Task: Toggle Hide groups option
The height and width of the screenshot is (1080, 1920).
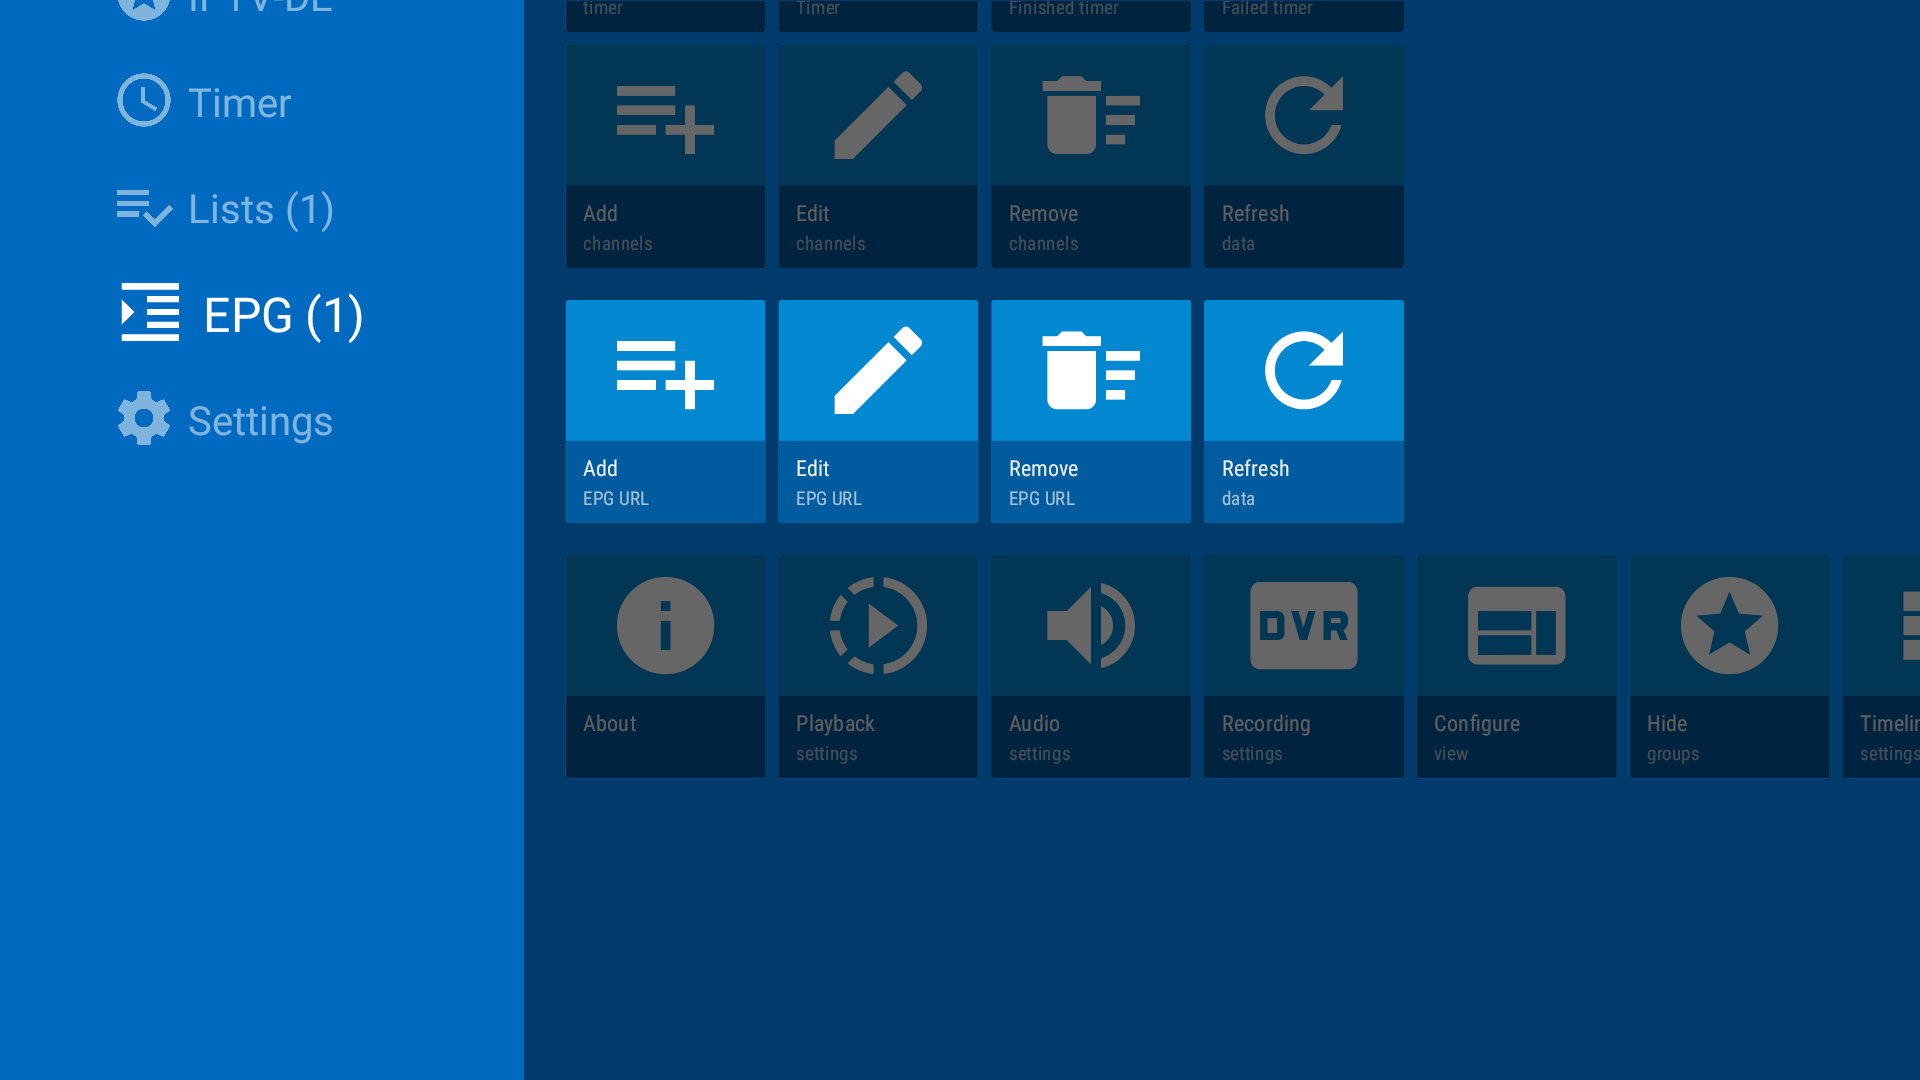Action: pos(1729,665)
